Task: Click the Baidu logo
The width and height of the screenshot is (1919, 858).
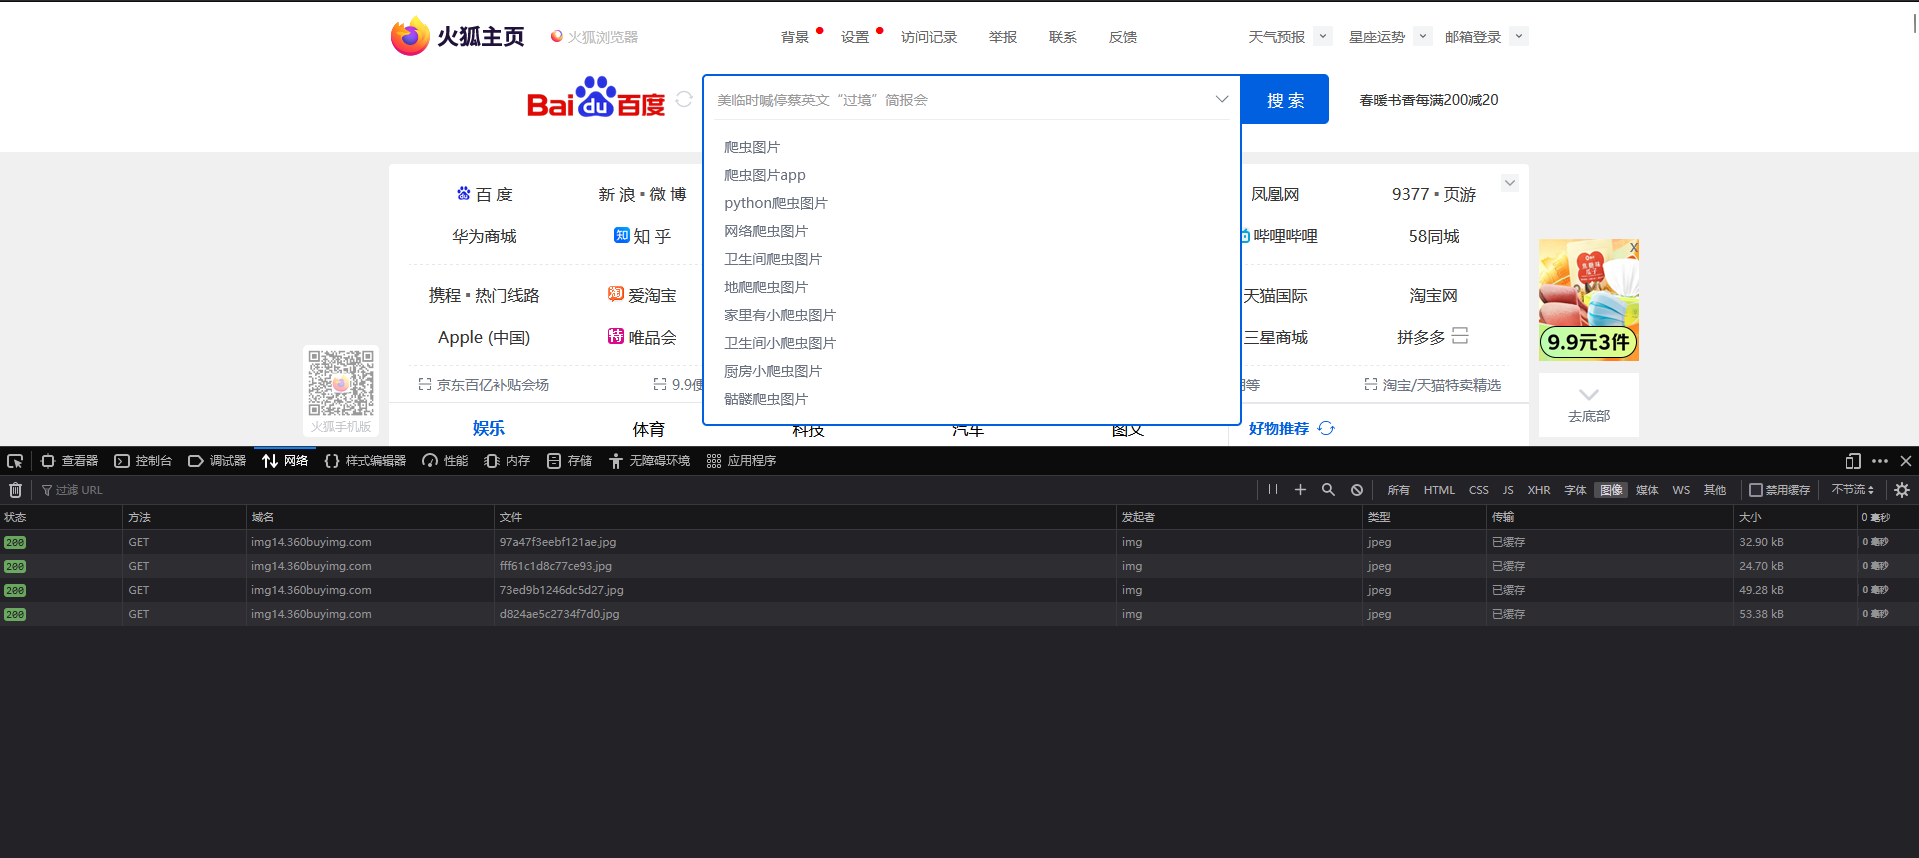Action: point(596,98)
